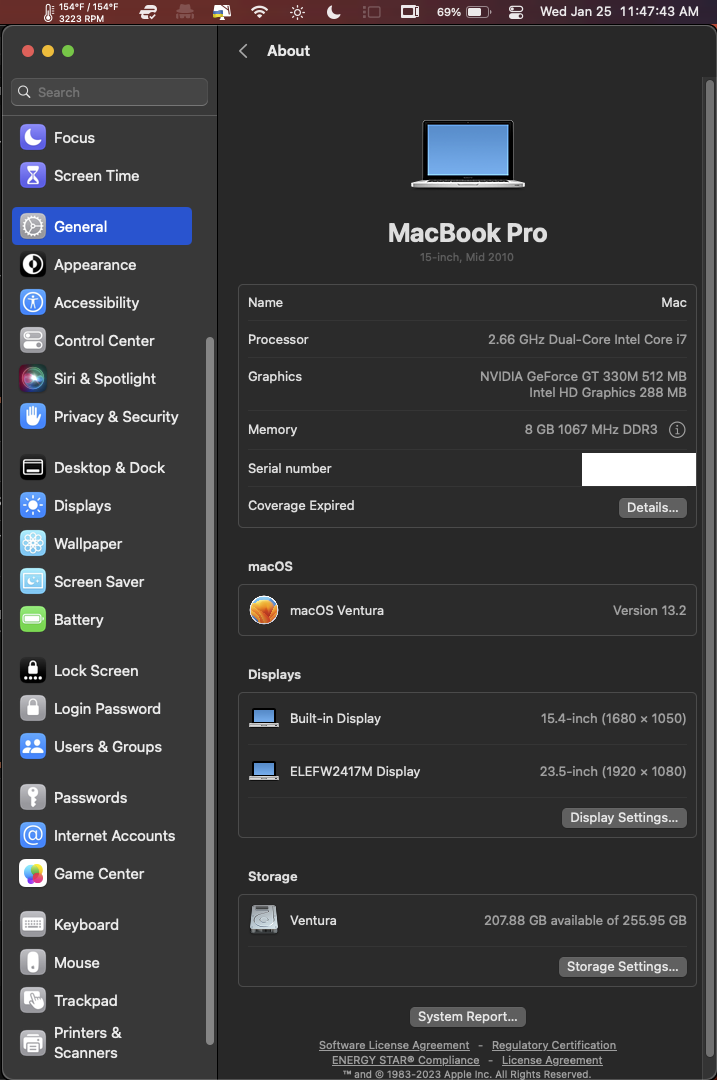Open Regulatory Certification link
Image resolution: width=717 pixels, height=1080 pixels.
[554, 1045]
